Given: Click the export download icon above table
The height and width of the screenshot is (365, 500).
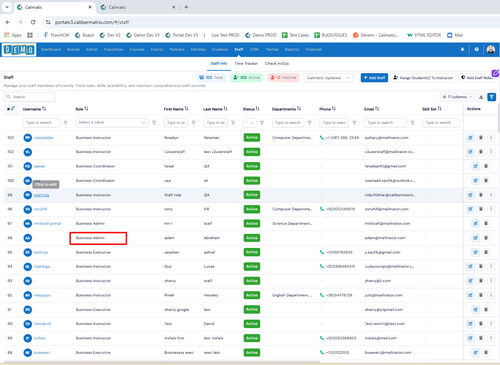Looking at the screenshot, I should [481, 97].
